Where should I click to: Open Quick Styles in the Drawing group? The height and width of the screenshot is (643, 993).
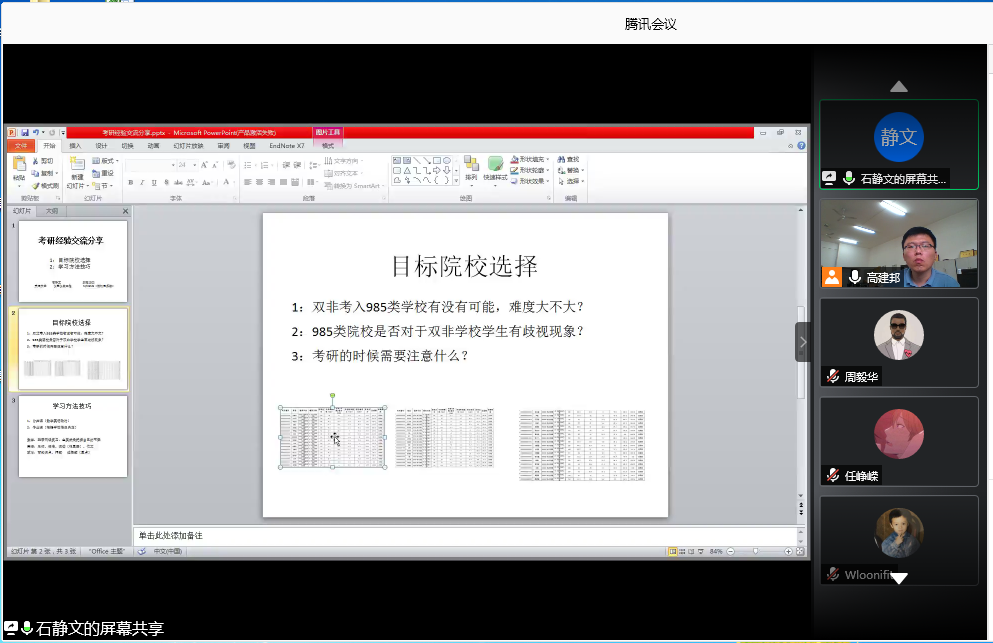point(494,167)
